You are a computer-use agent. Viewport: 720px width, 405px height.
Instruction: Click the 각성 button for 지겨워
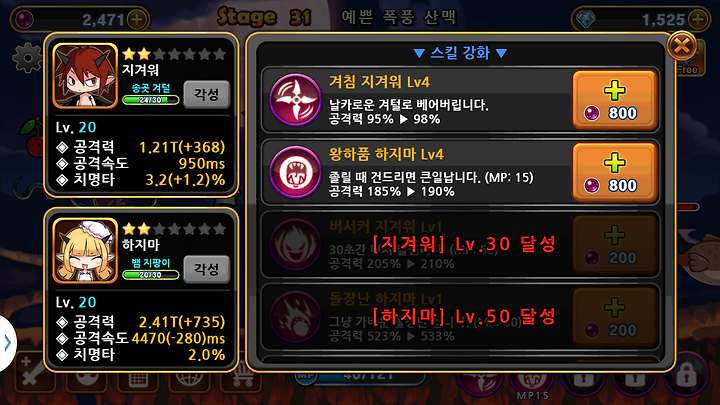(x=207, y=95)
